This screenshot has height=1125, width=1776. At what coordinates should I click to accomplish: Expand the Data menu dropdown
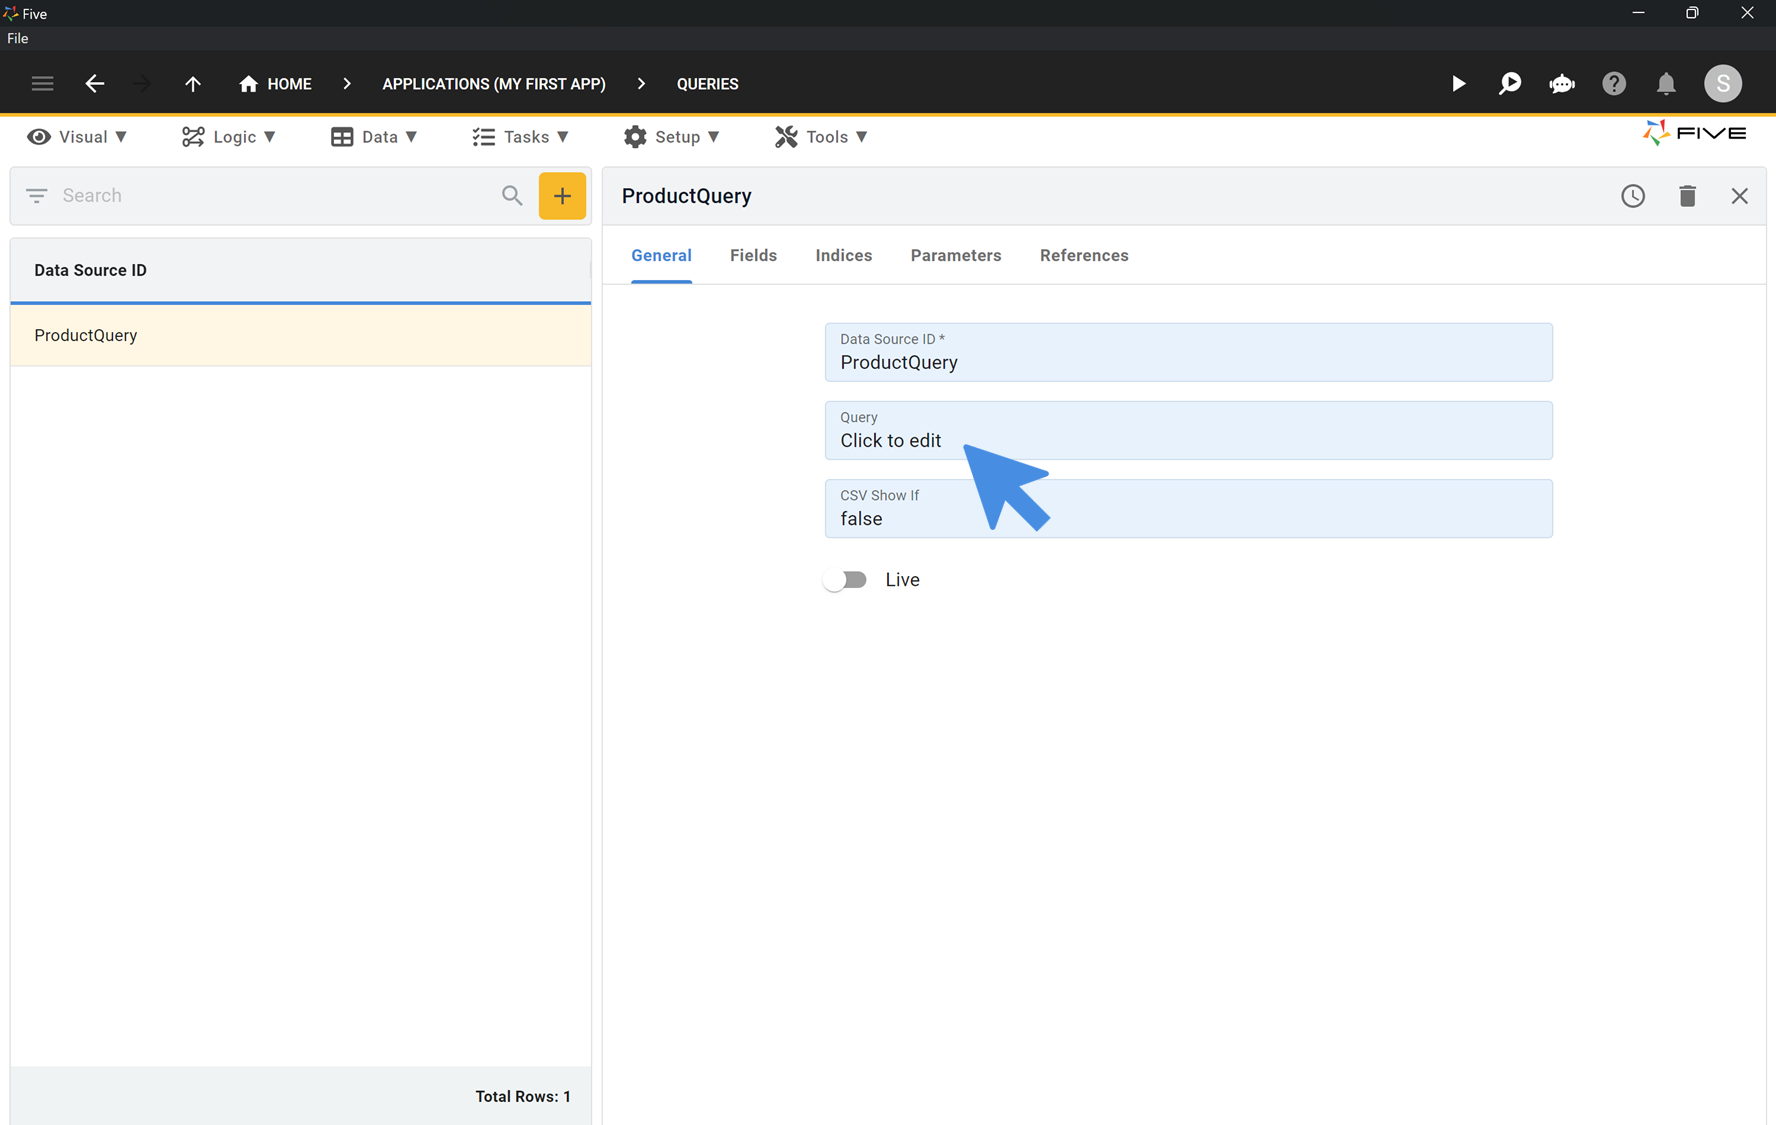pos(375,137)
